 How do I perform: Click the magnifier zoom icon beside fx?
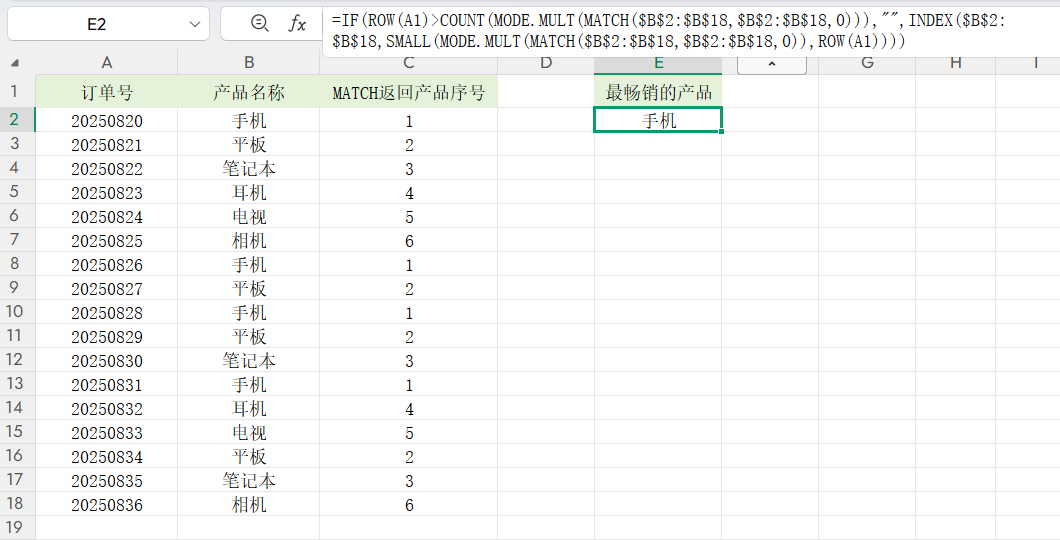pyautogui.click(x=259, y=24)
